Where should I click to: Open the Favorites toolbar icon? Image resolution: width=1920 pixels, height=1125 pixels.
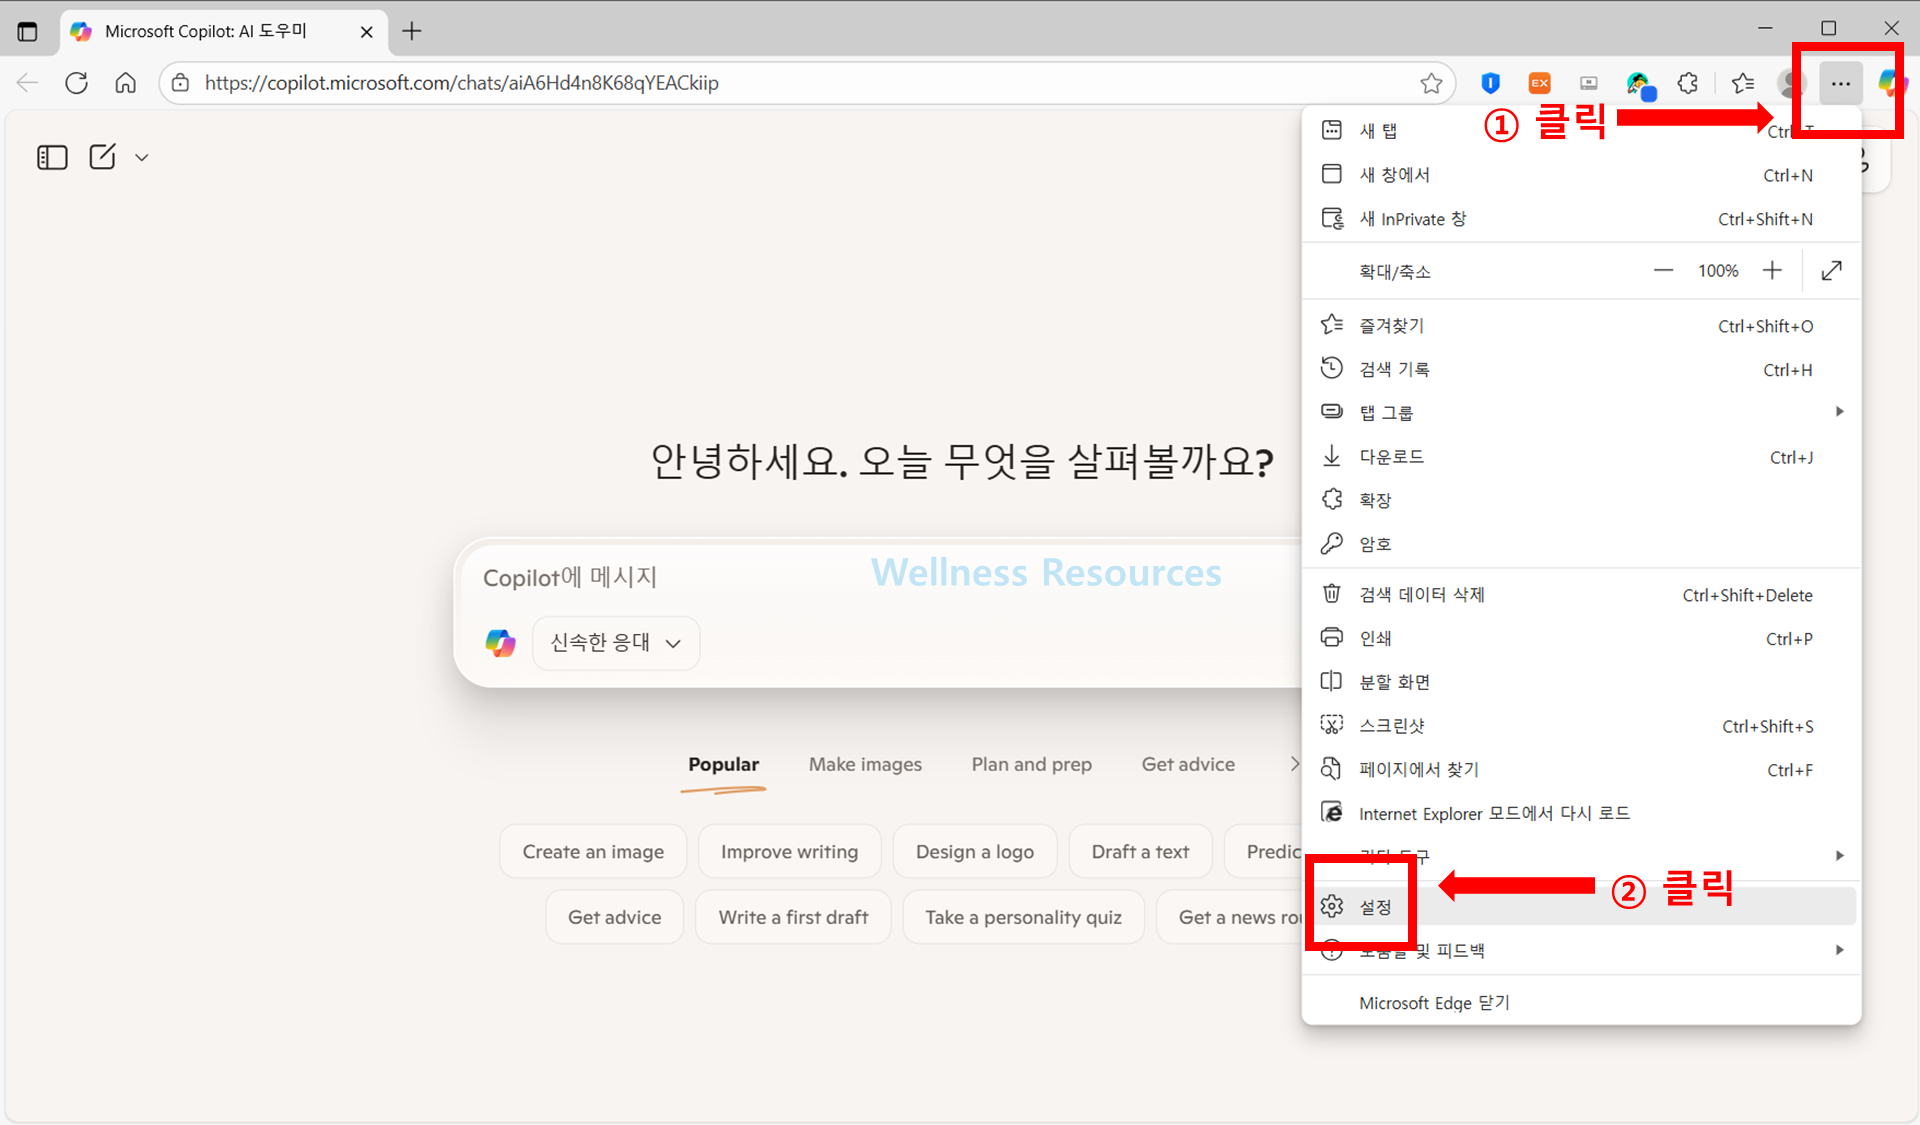[x=1743, y=83]
